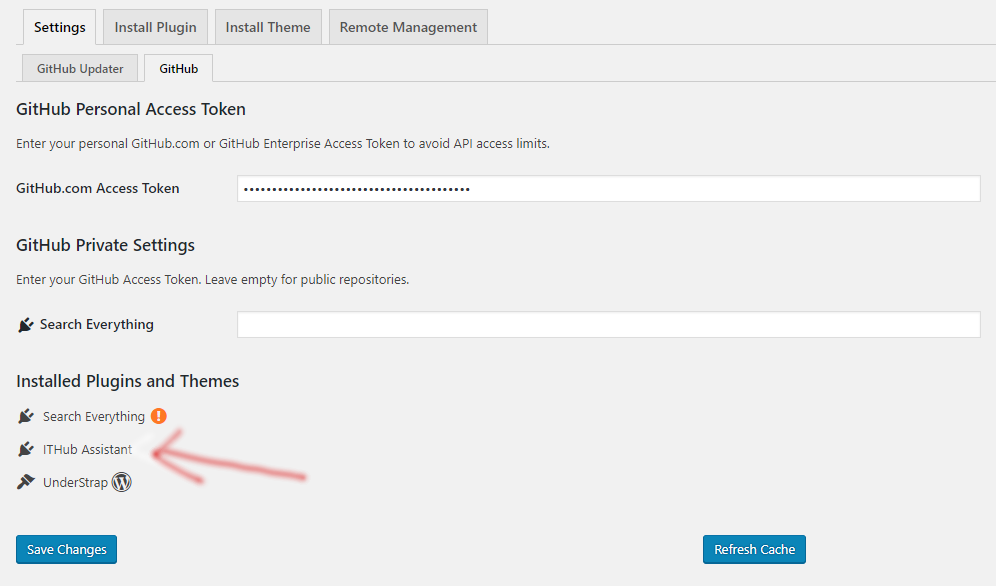The width and height of the screenshot is (996, 586).
Task: Click Search Everything in installed plugins list
Action: [94, 416]
